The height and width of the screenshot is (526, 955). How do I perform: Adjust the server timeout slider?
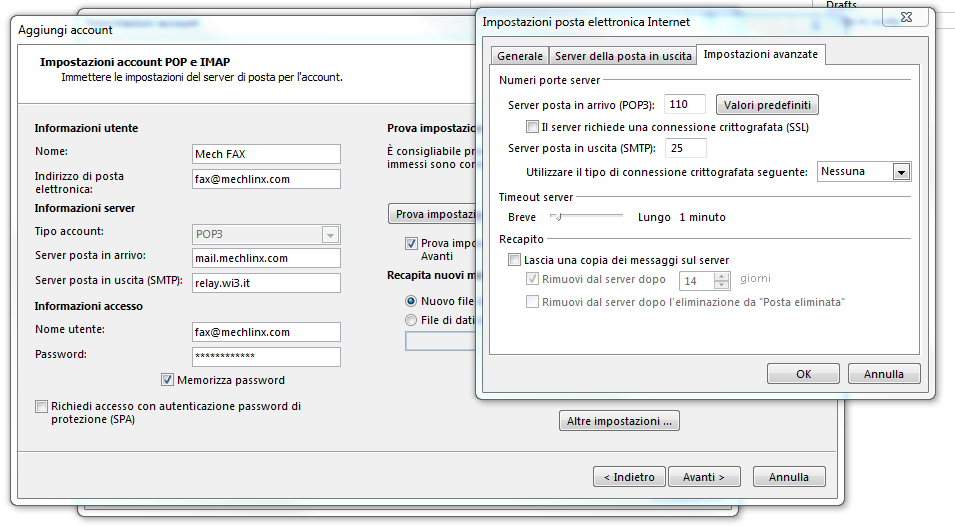556,217
